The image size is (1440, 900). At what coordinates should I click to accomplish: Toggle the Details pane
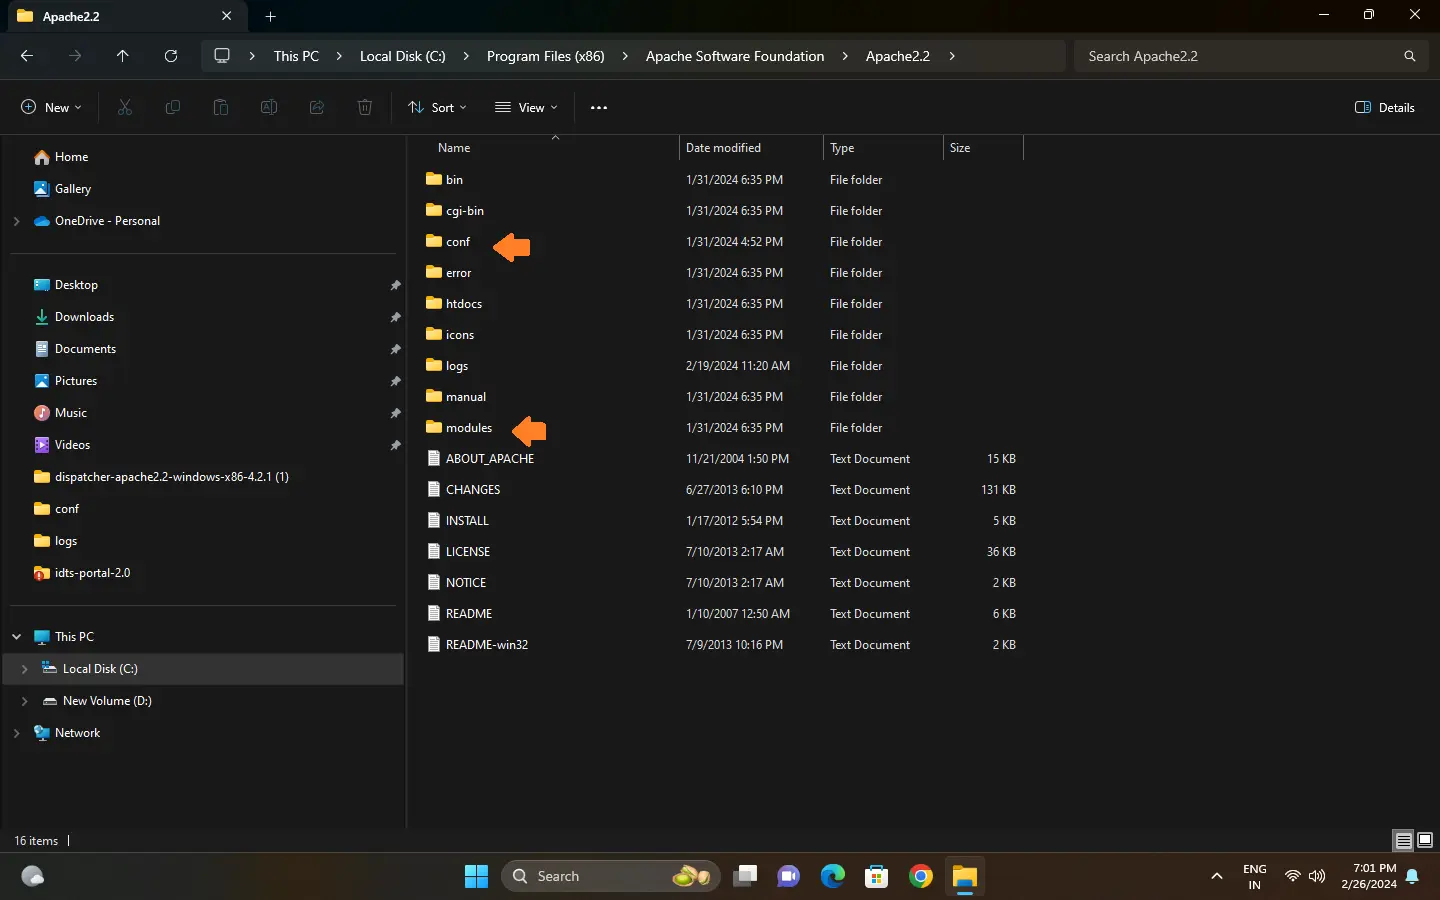coord(1385,107)
